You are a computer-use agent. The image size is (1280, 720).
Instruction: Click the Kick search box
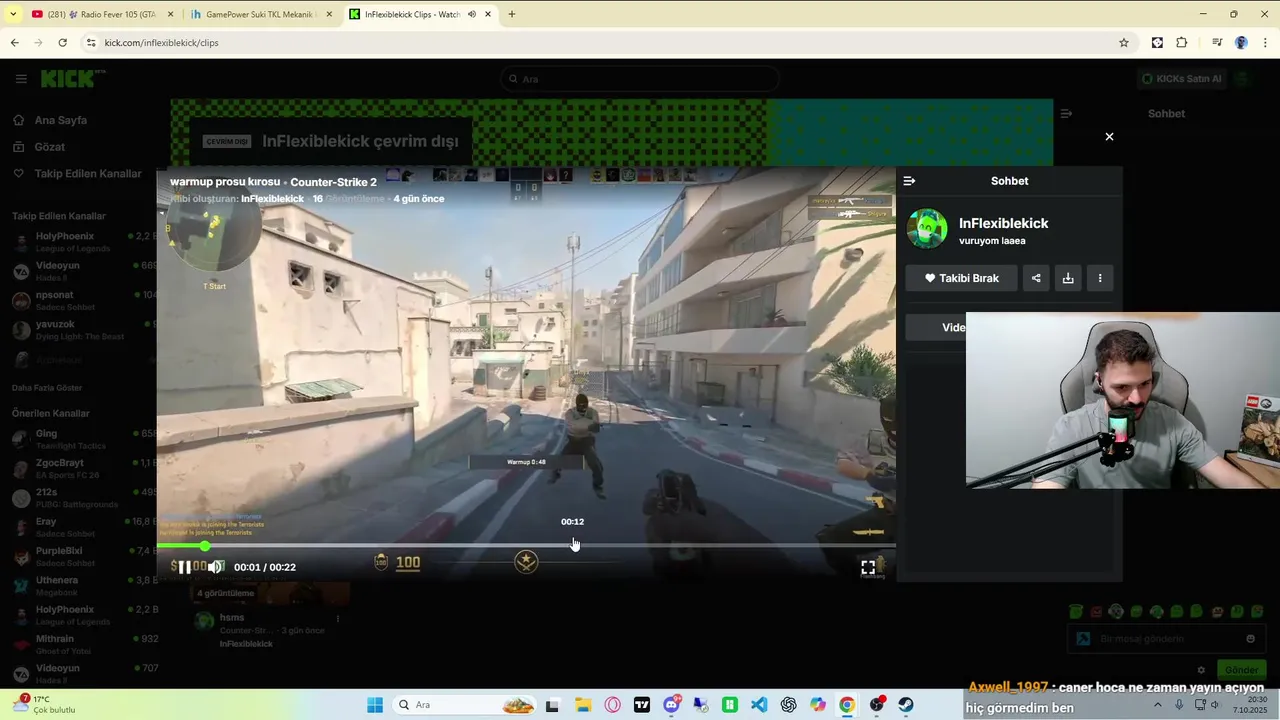tap(640, 79)
